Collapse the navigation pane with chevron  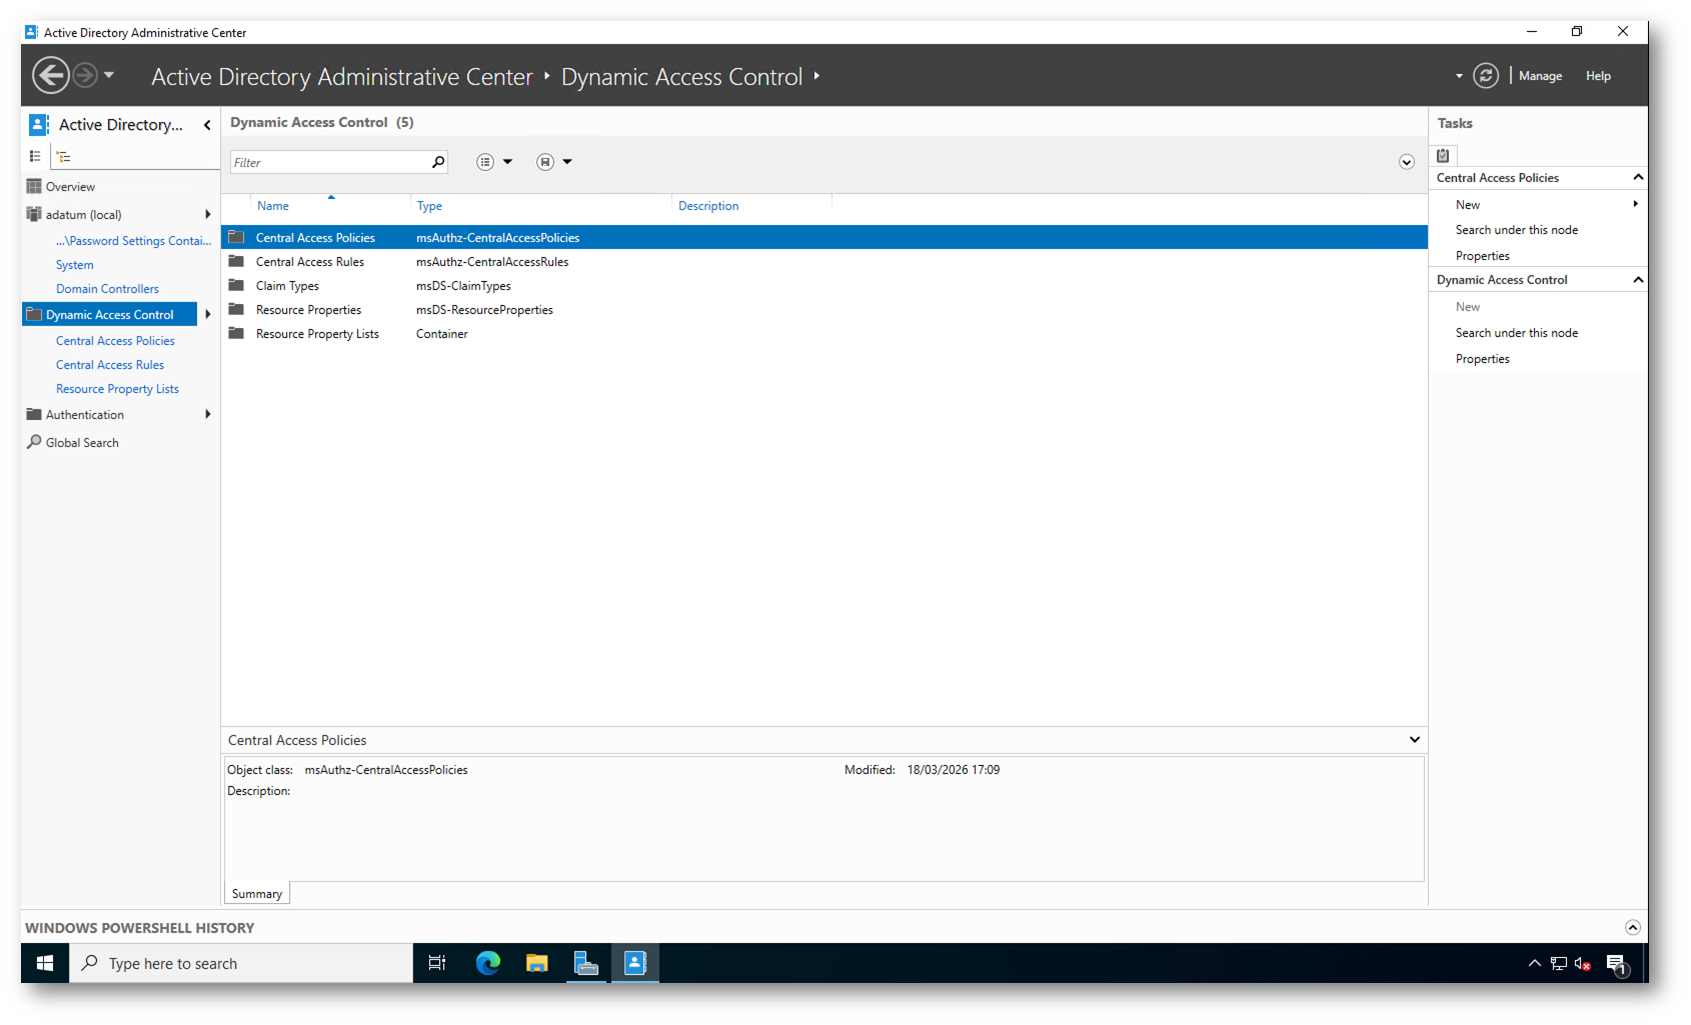pos(207,125)
